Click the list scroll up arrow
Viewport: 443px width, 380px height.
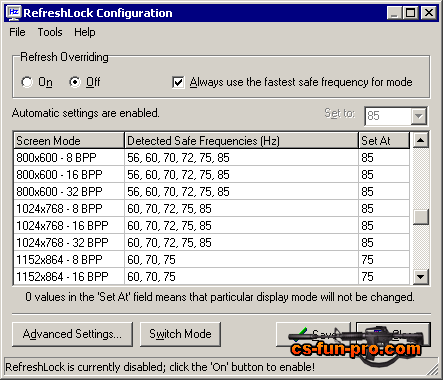point(421,140)
